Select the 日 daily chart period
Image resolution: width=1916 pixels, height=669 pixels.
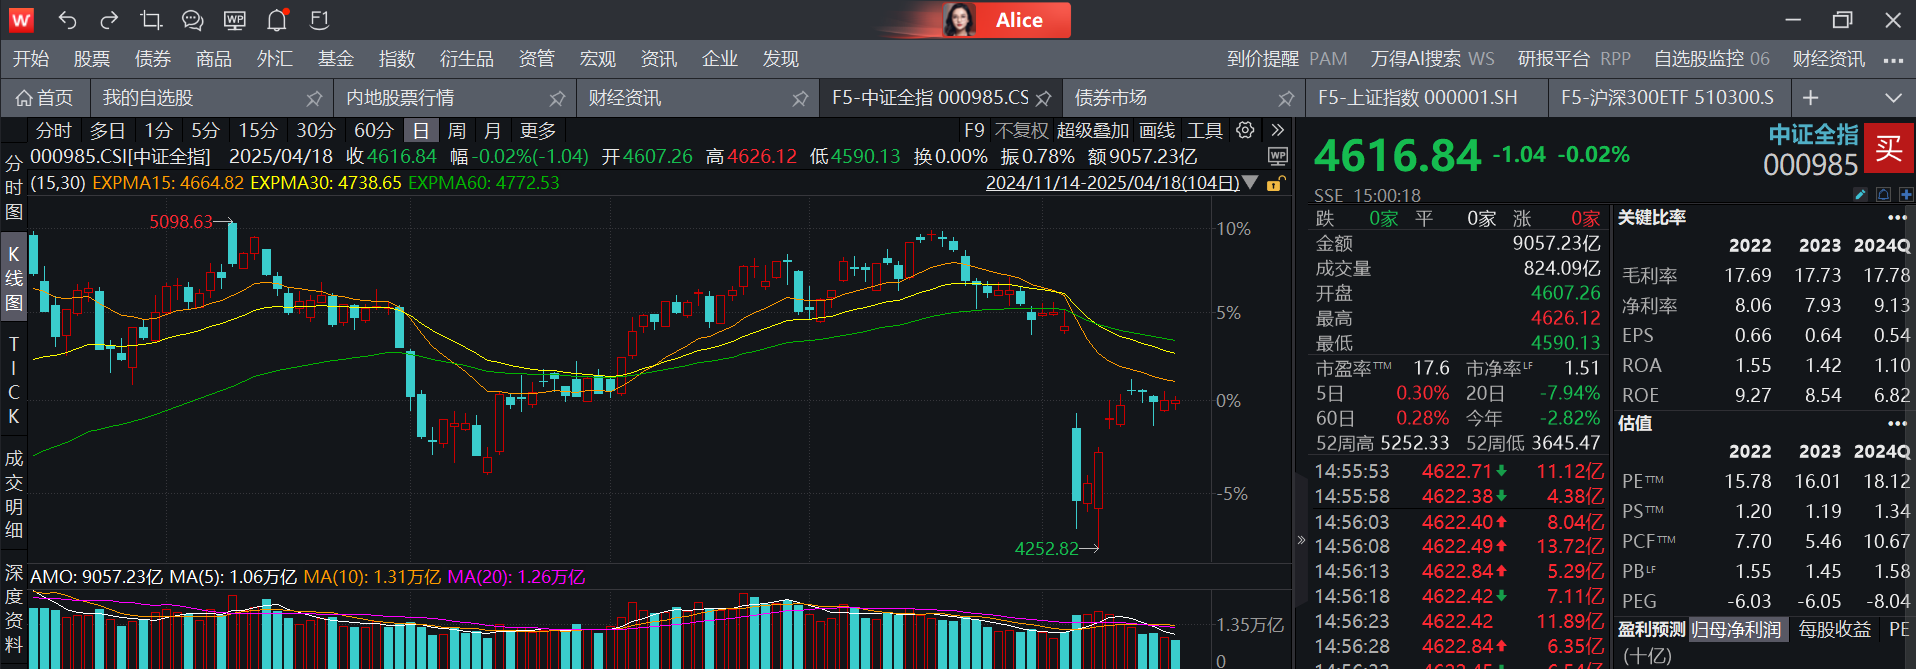tap(421, 131)
